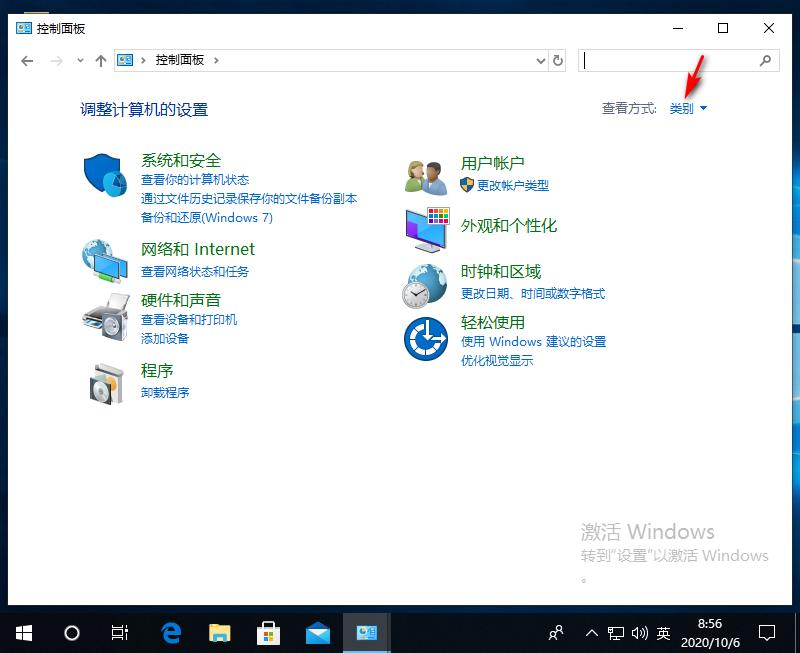This screenshot has width=800, height=653.
Task: Open the User Accounts people icon
Action: (426, 177)
